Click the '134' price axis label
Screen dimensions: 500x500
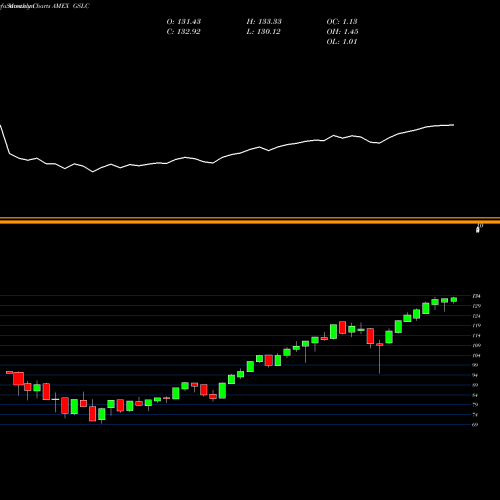476,296
